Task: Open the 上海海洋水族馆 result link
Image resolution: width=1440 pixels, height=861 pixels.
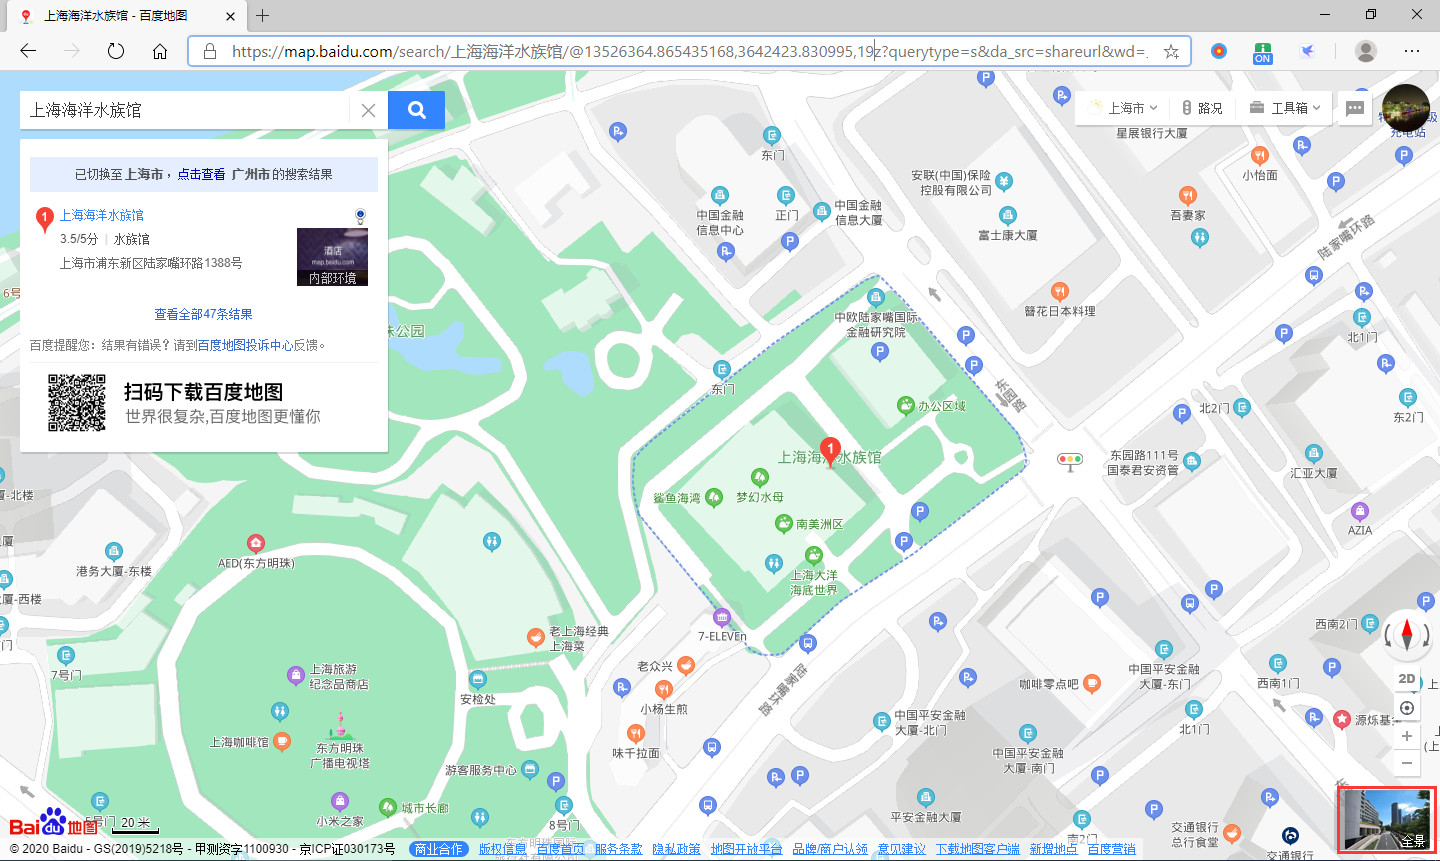Action: pyautogui.click(x=102, y=215)
